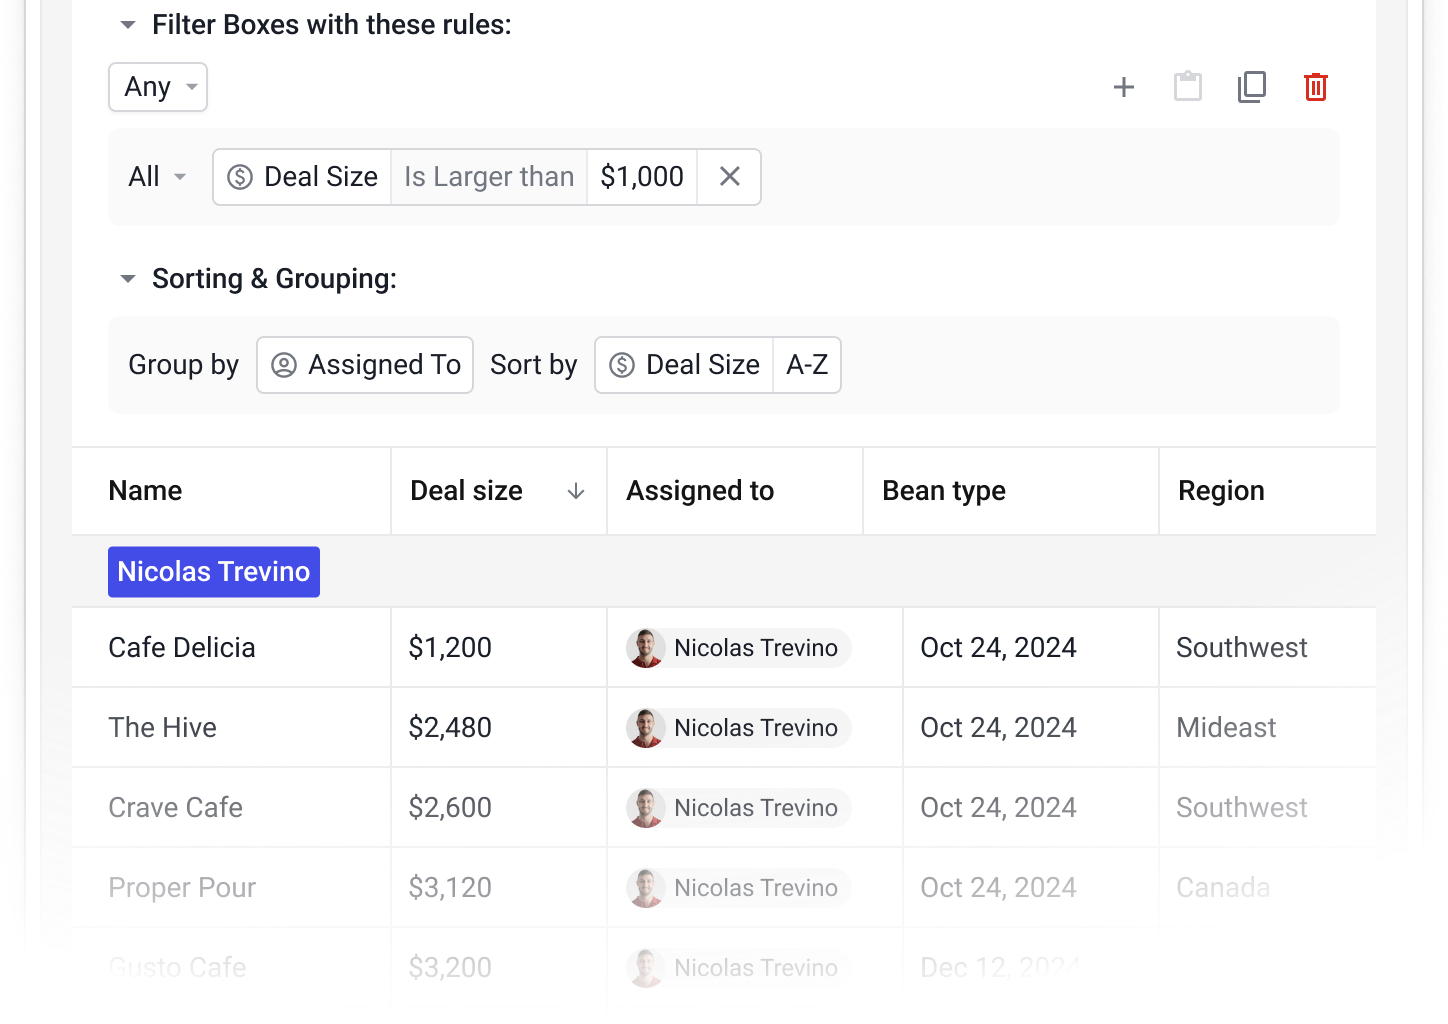1448x1024 pixels.
Task: Click the duplicate filter icon
Action: (1252, 87)
